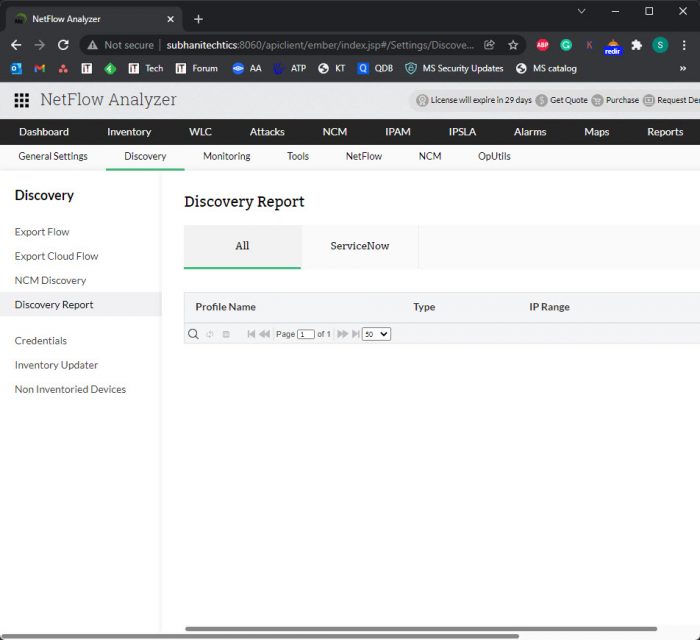The width and height of the screenshot is (700, 640).
Task: Open the Maps menu
Action: [596, 132]
